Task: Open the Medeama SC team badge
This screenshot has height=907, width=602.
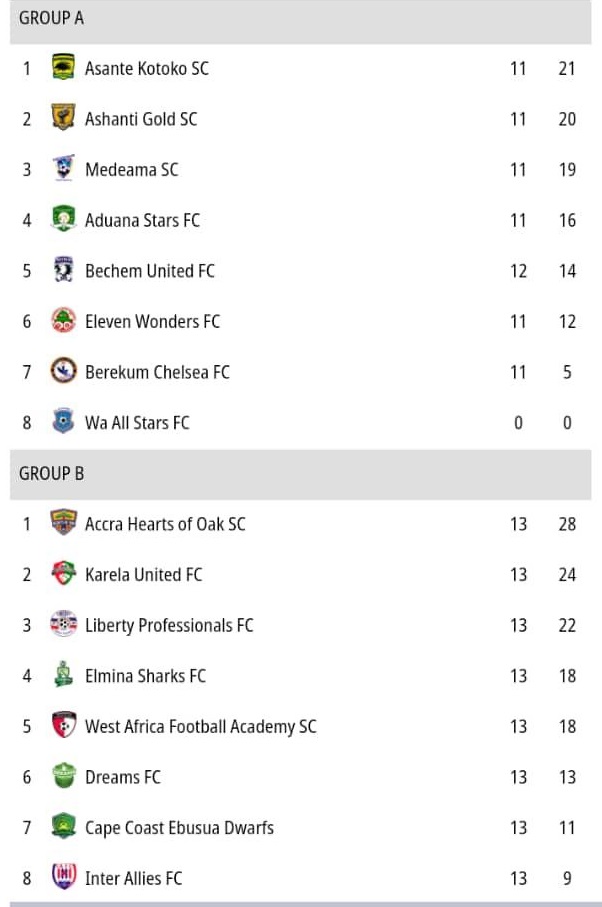Action: pos(64,168)
